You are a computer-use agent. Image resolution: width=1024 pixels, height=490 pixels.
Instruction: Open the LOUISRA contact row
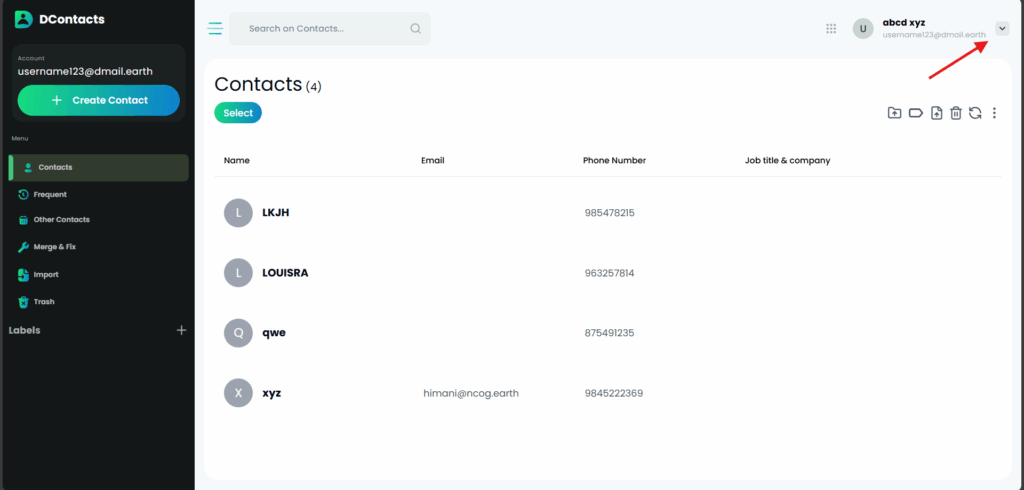(x=285, y=273)
